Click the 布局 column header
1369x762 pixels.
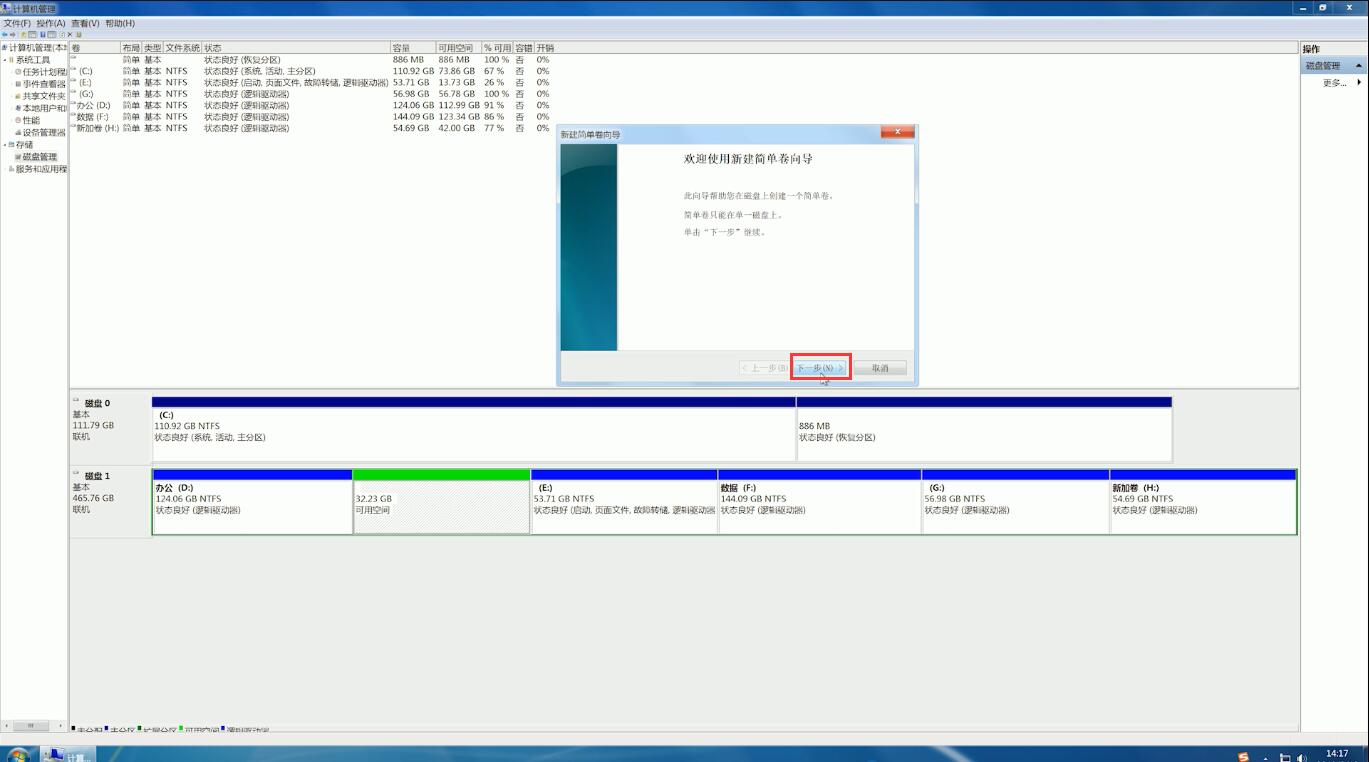[x=131, y=48]
